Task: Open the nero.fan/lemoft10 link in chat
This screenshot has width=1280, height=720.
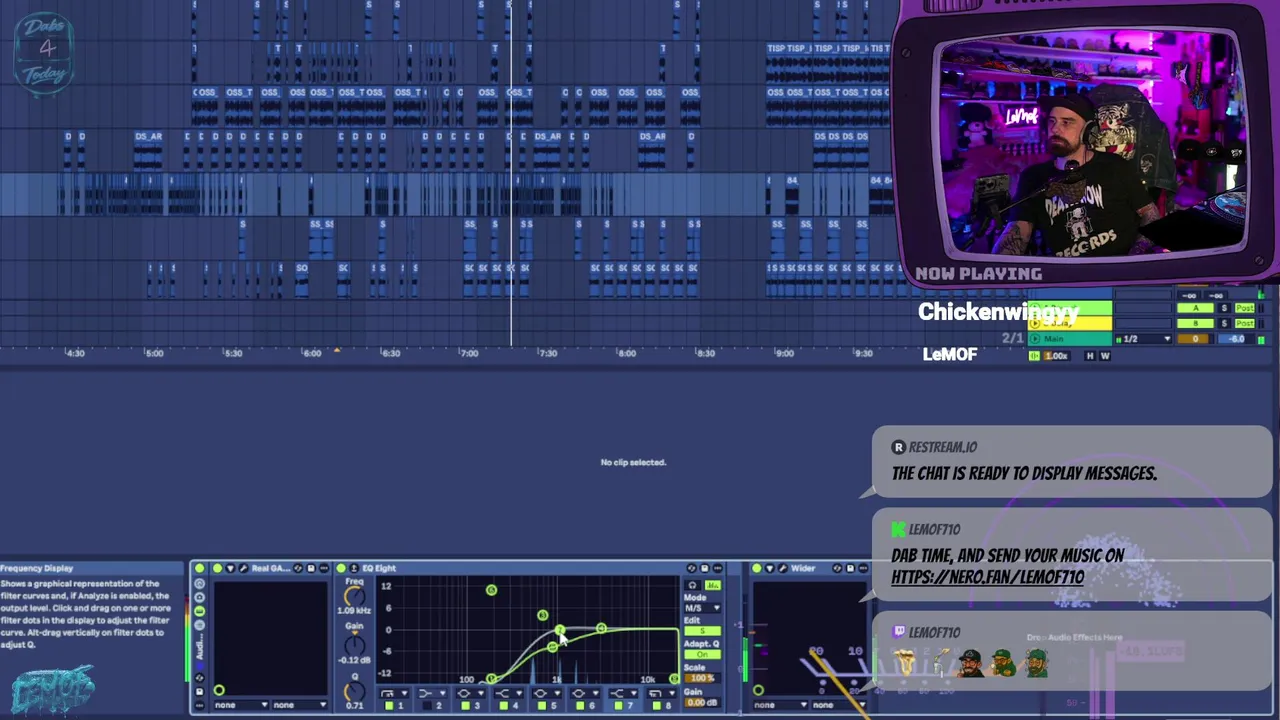Action: click(988, 577)
